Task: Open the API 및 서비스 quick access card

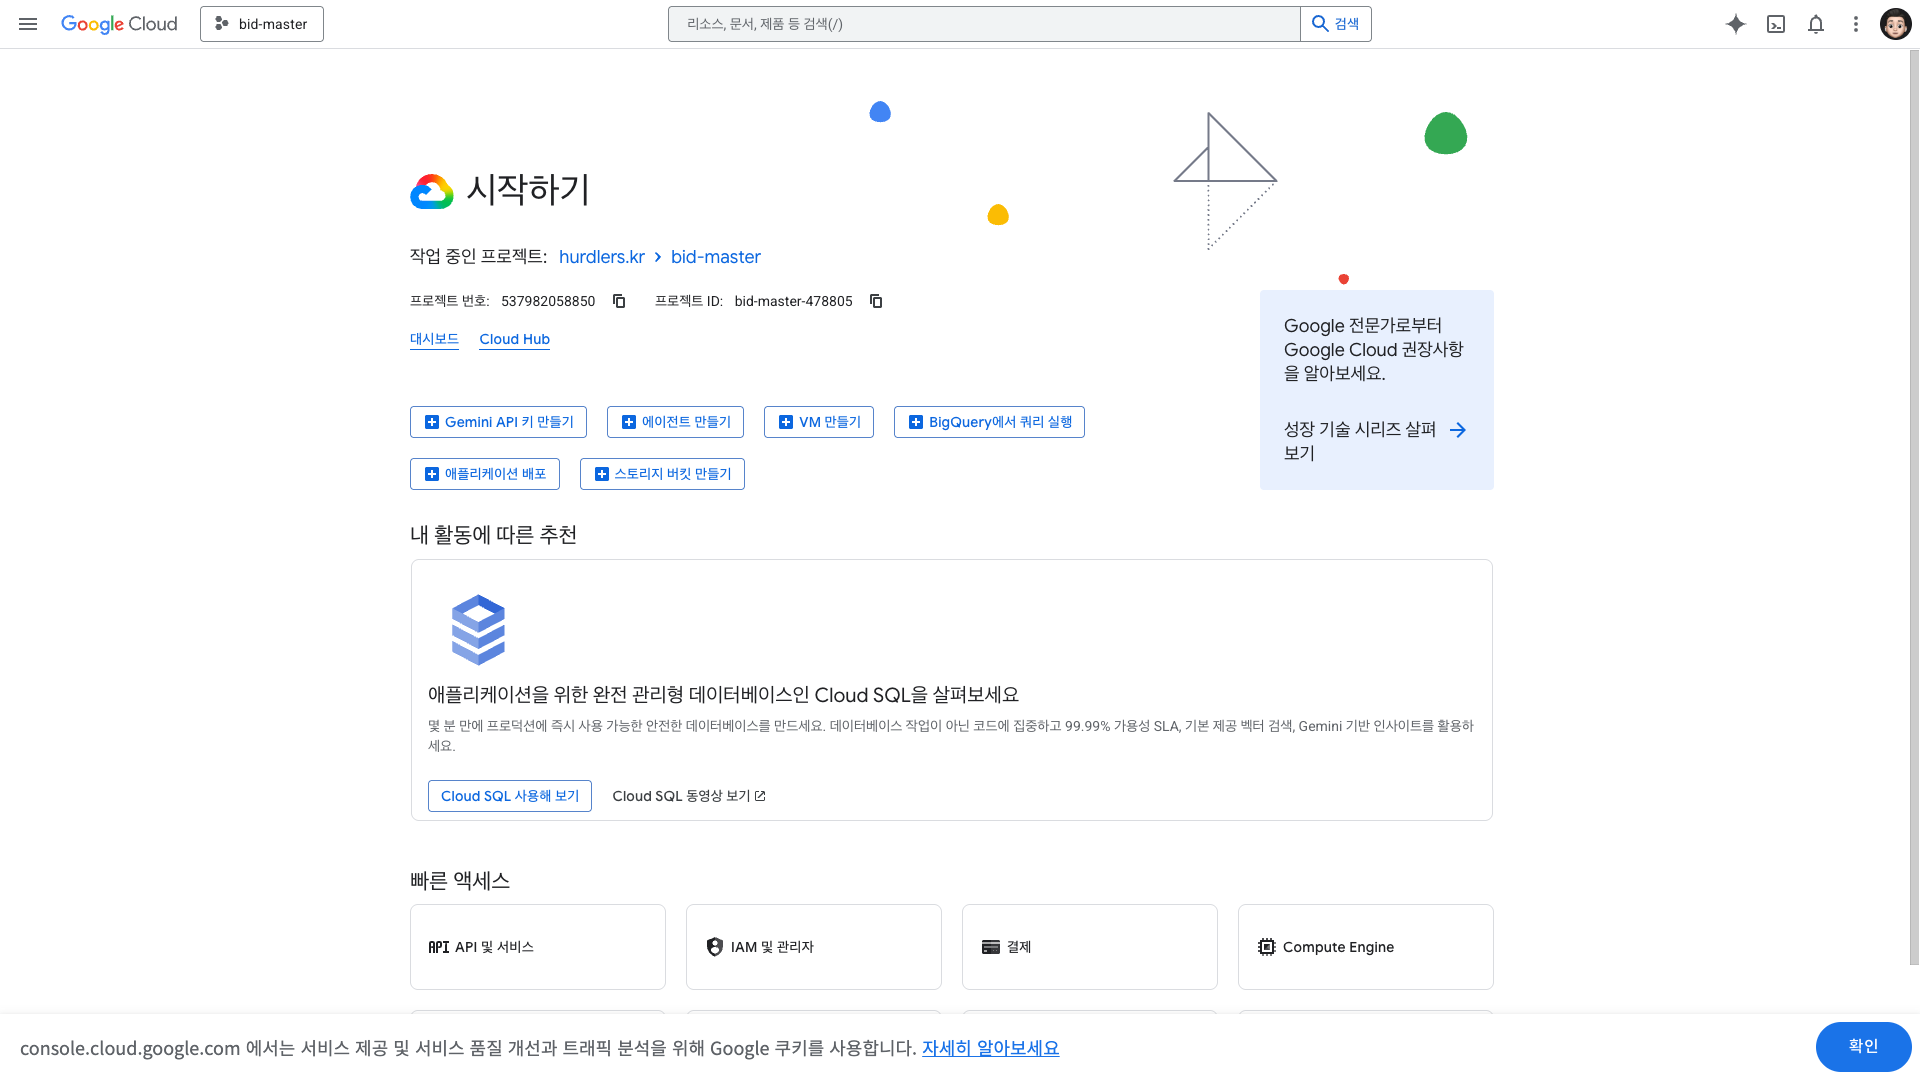Action: (x=538, y=947)
